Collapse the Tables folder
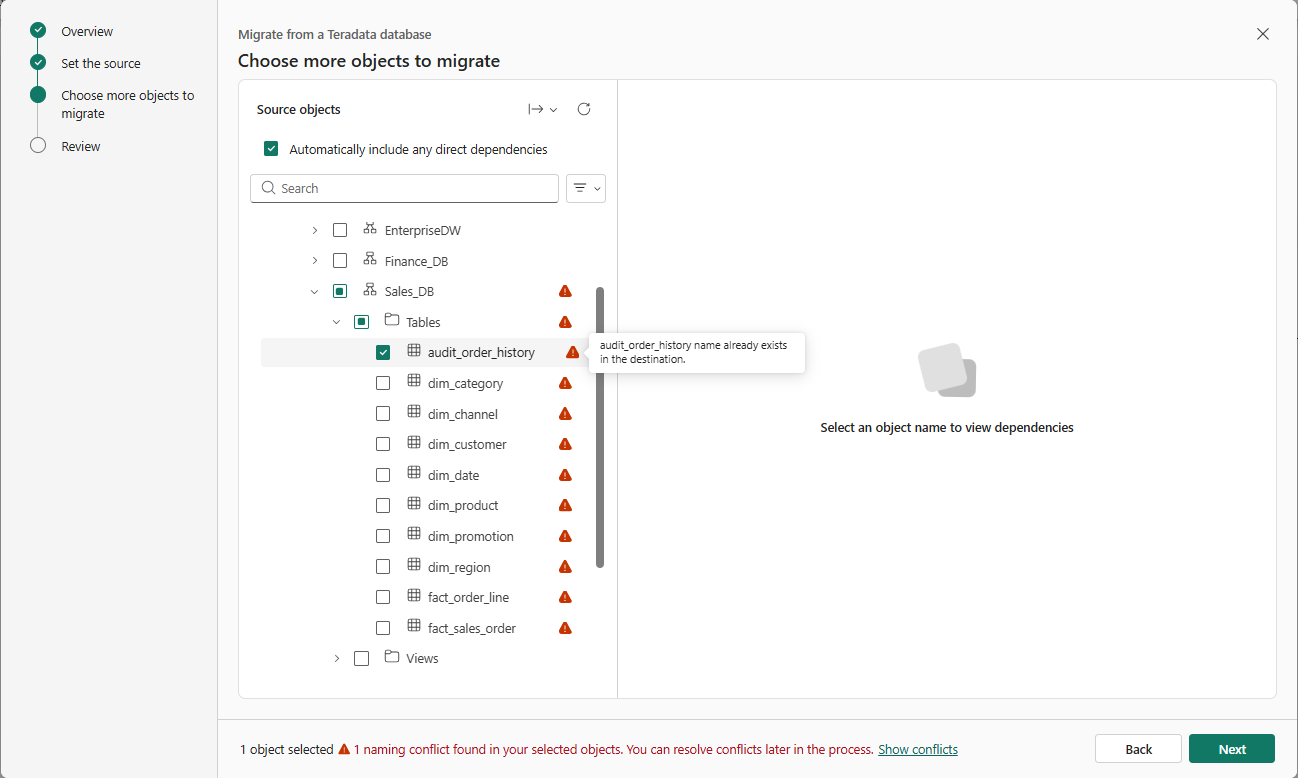 (336, 322)
